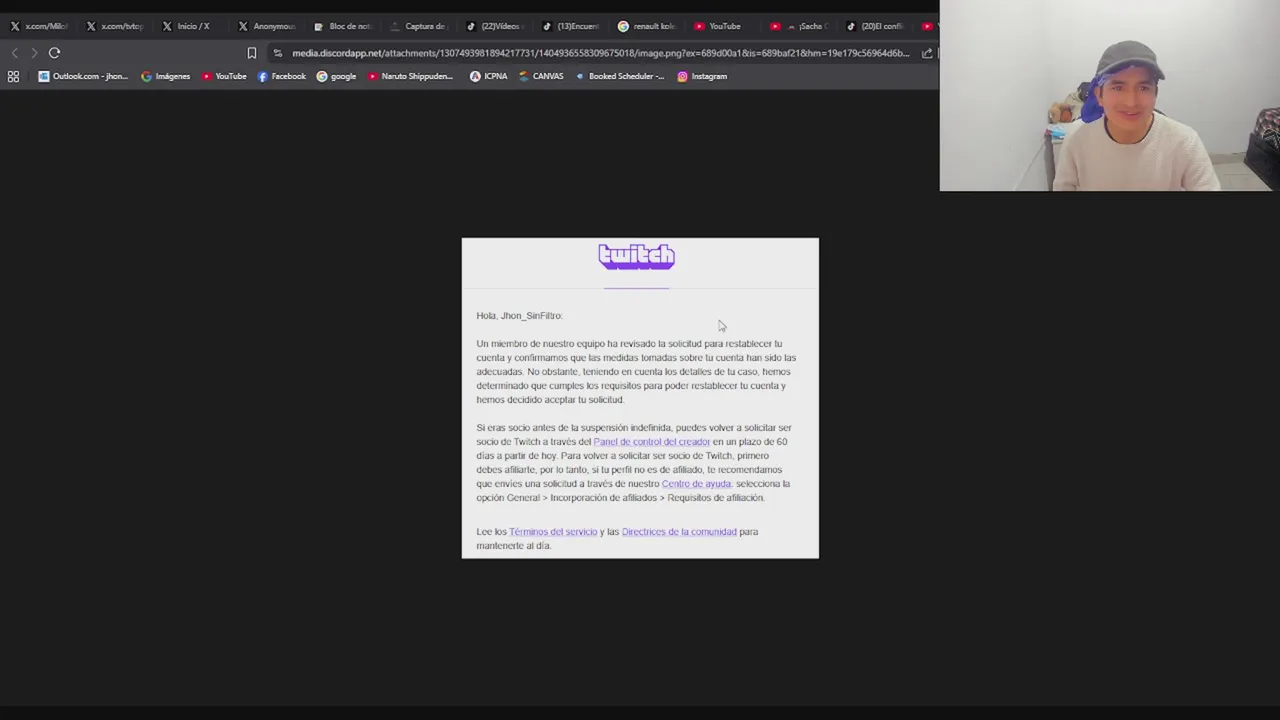
Task: Click 'Términos del servicio' link
Action: coord(553,532)
